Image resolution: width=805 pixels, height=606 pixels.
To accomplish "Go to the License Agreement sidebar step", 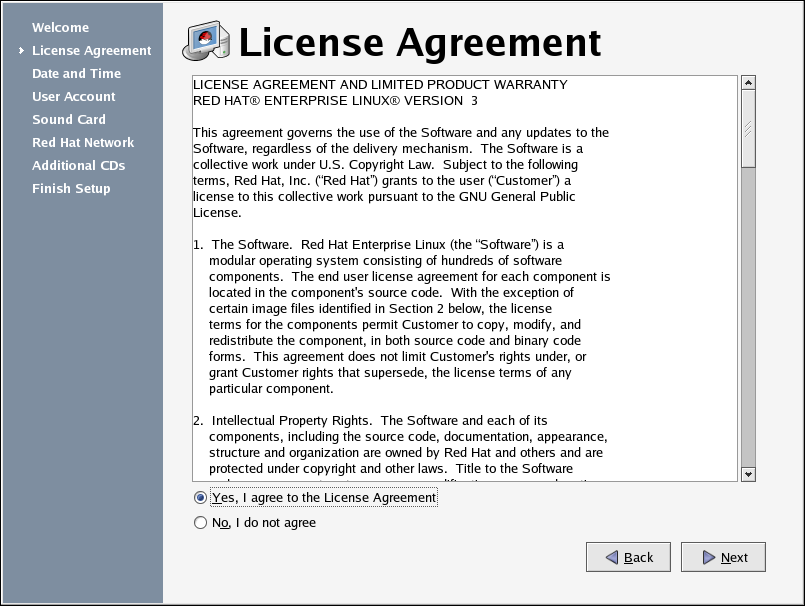I will [91, 51].
